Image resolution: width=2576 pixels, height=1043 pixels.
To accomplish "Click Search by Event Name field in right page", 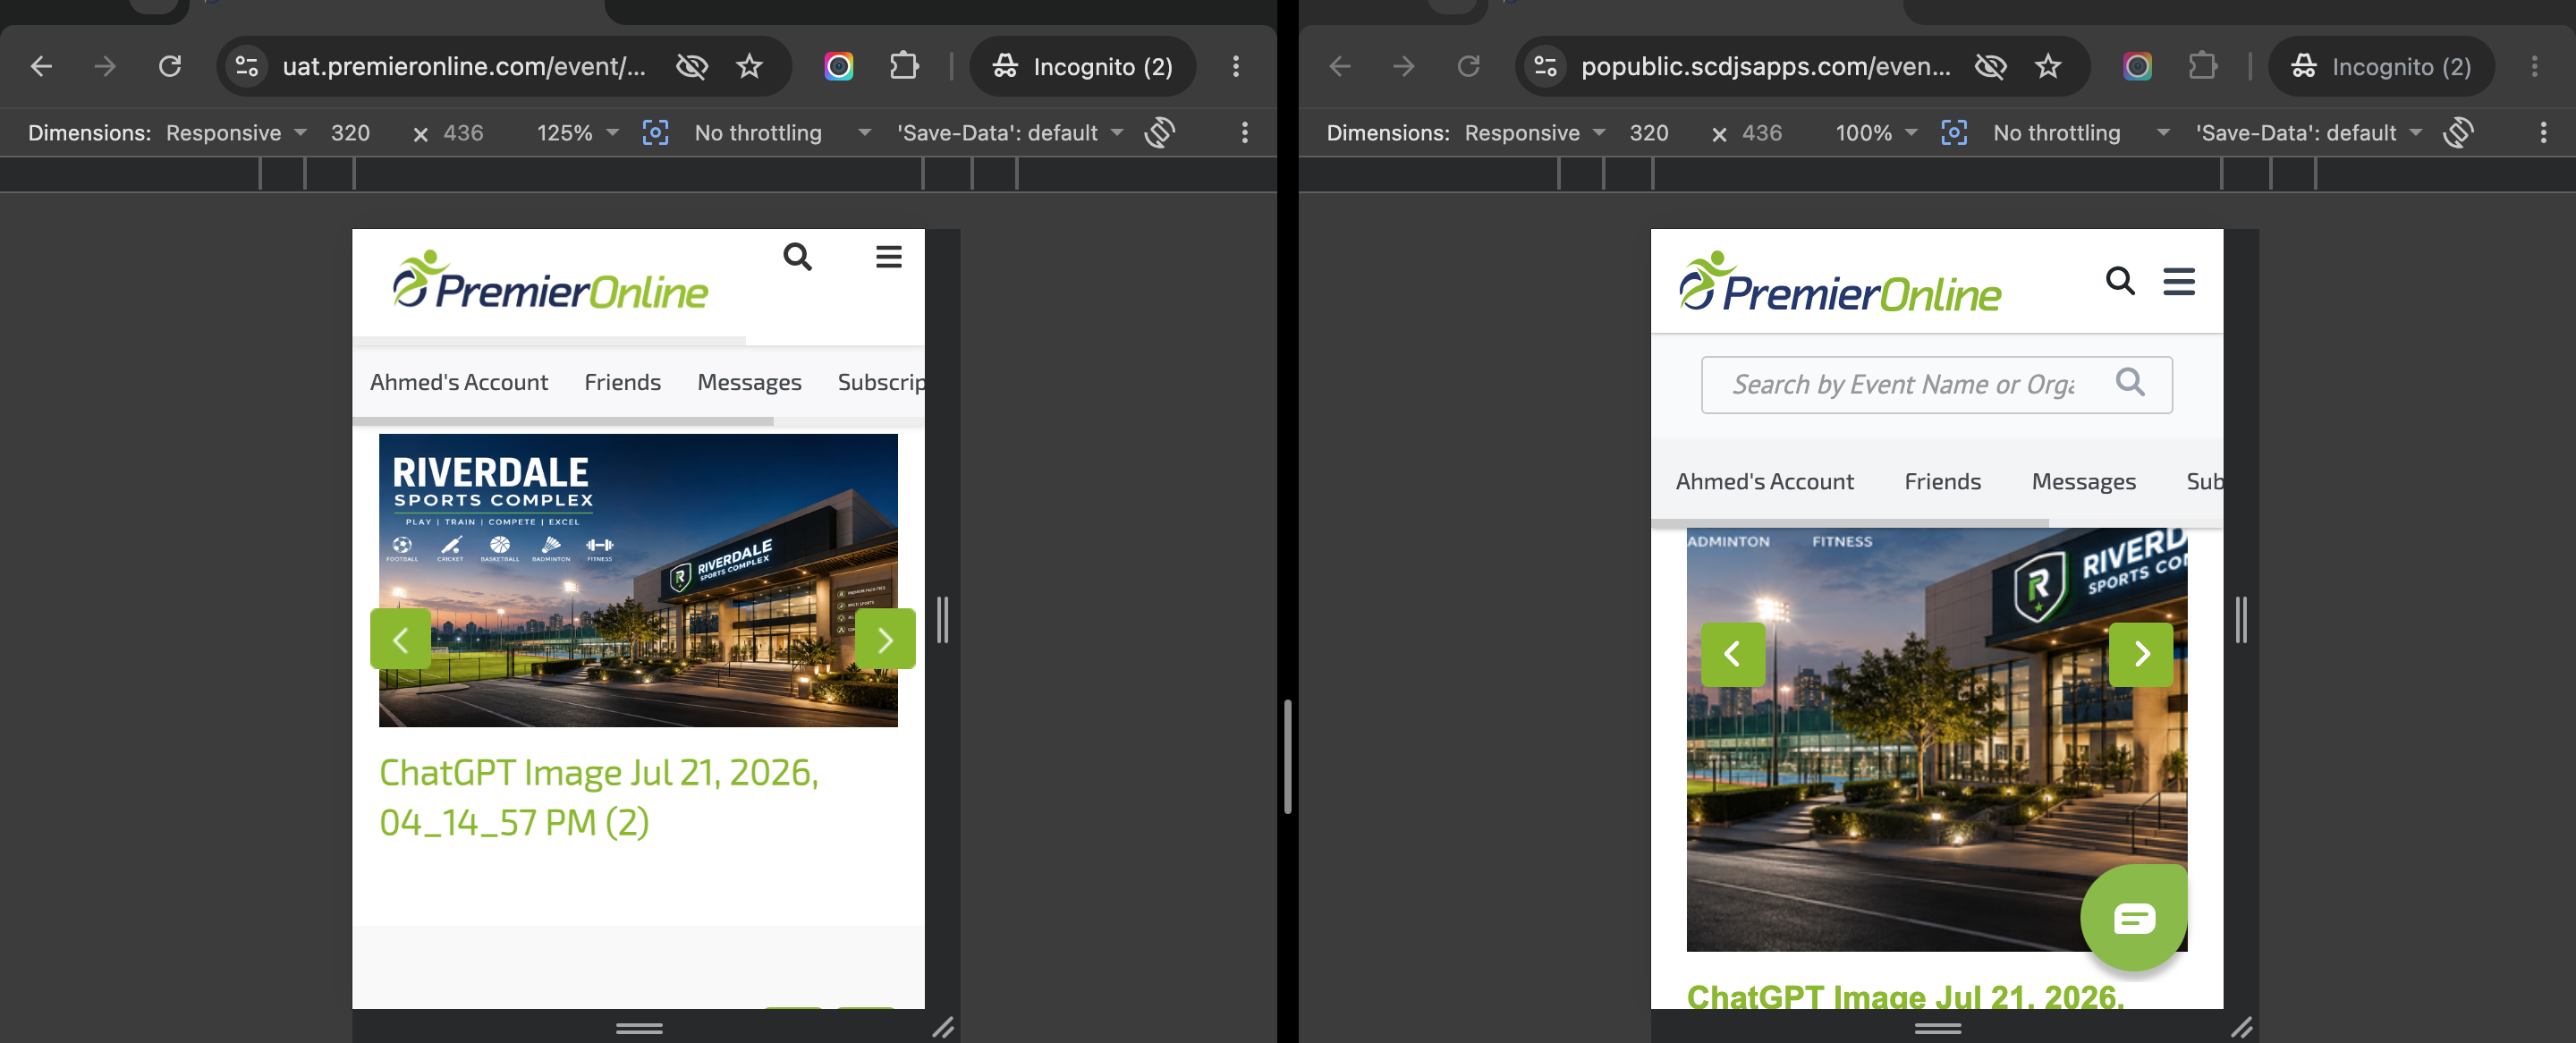I will point(1937,385).
